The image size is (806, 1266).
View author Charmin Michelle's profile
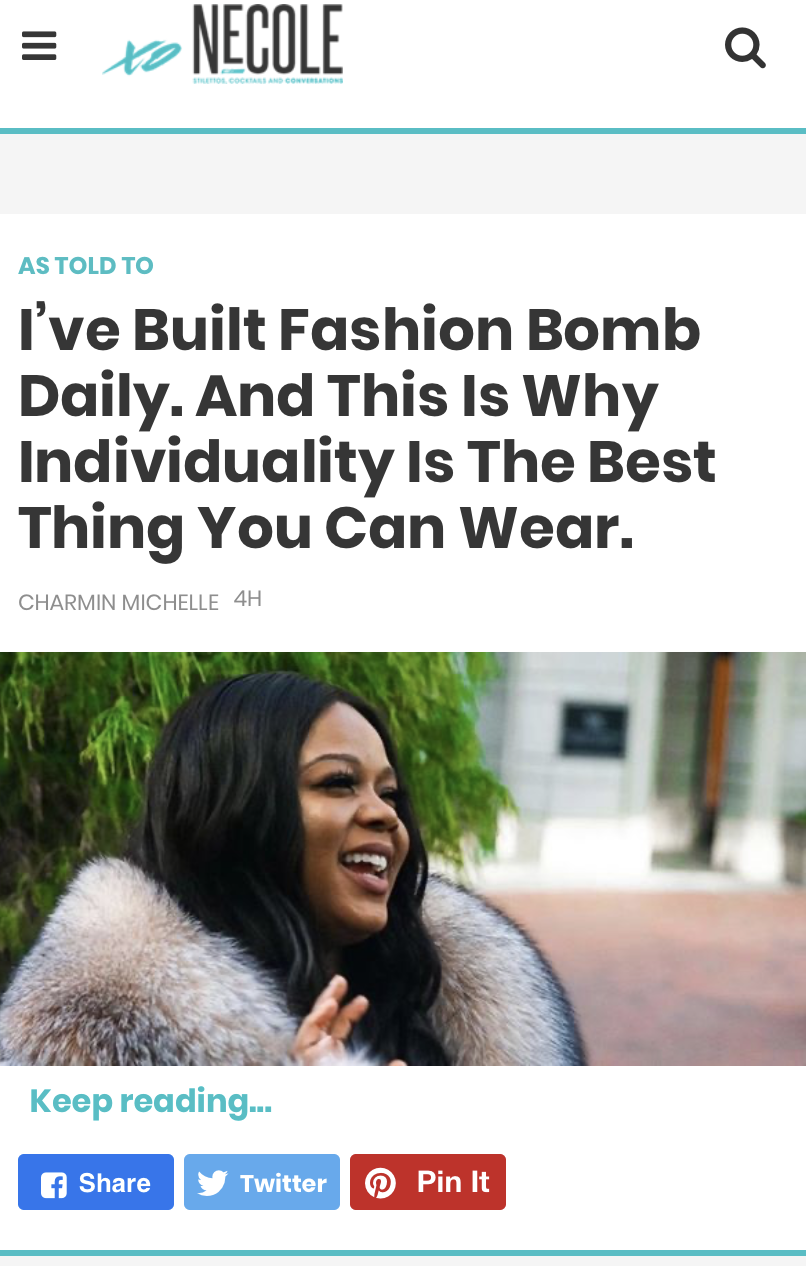(x=118, y=602)
